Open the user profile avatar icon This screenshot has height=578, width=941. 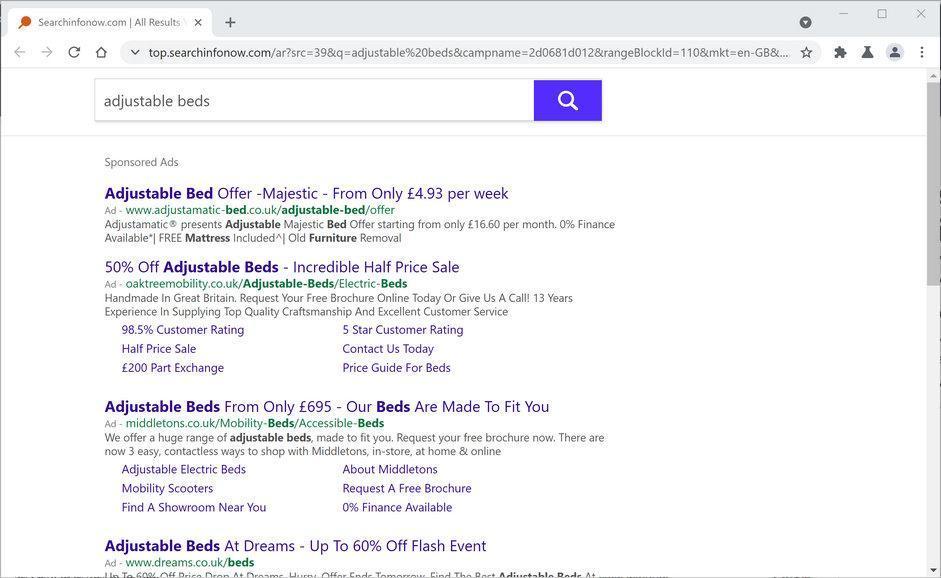click(894, 52)
